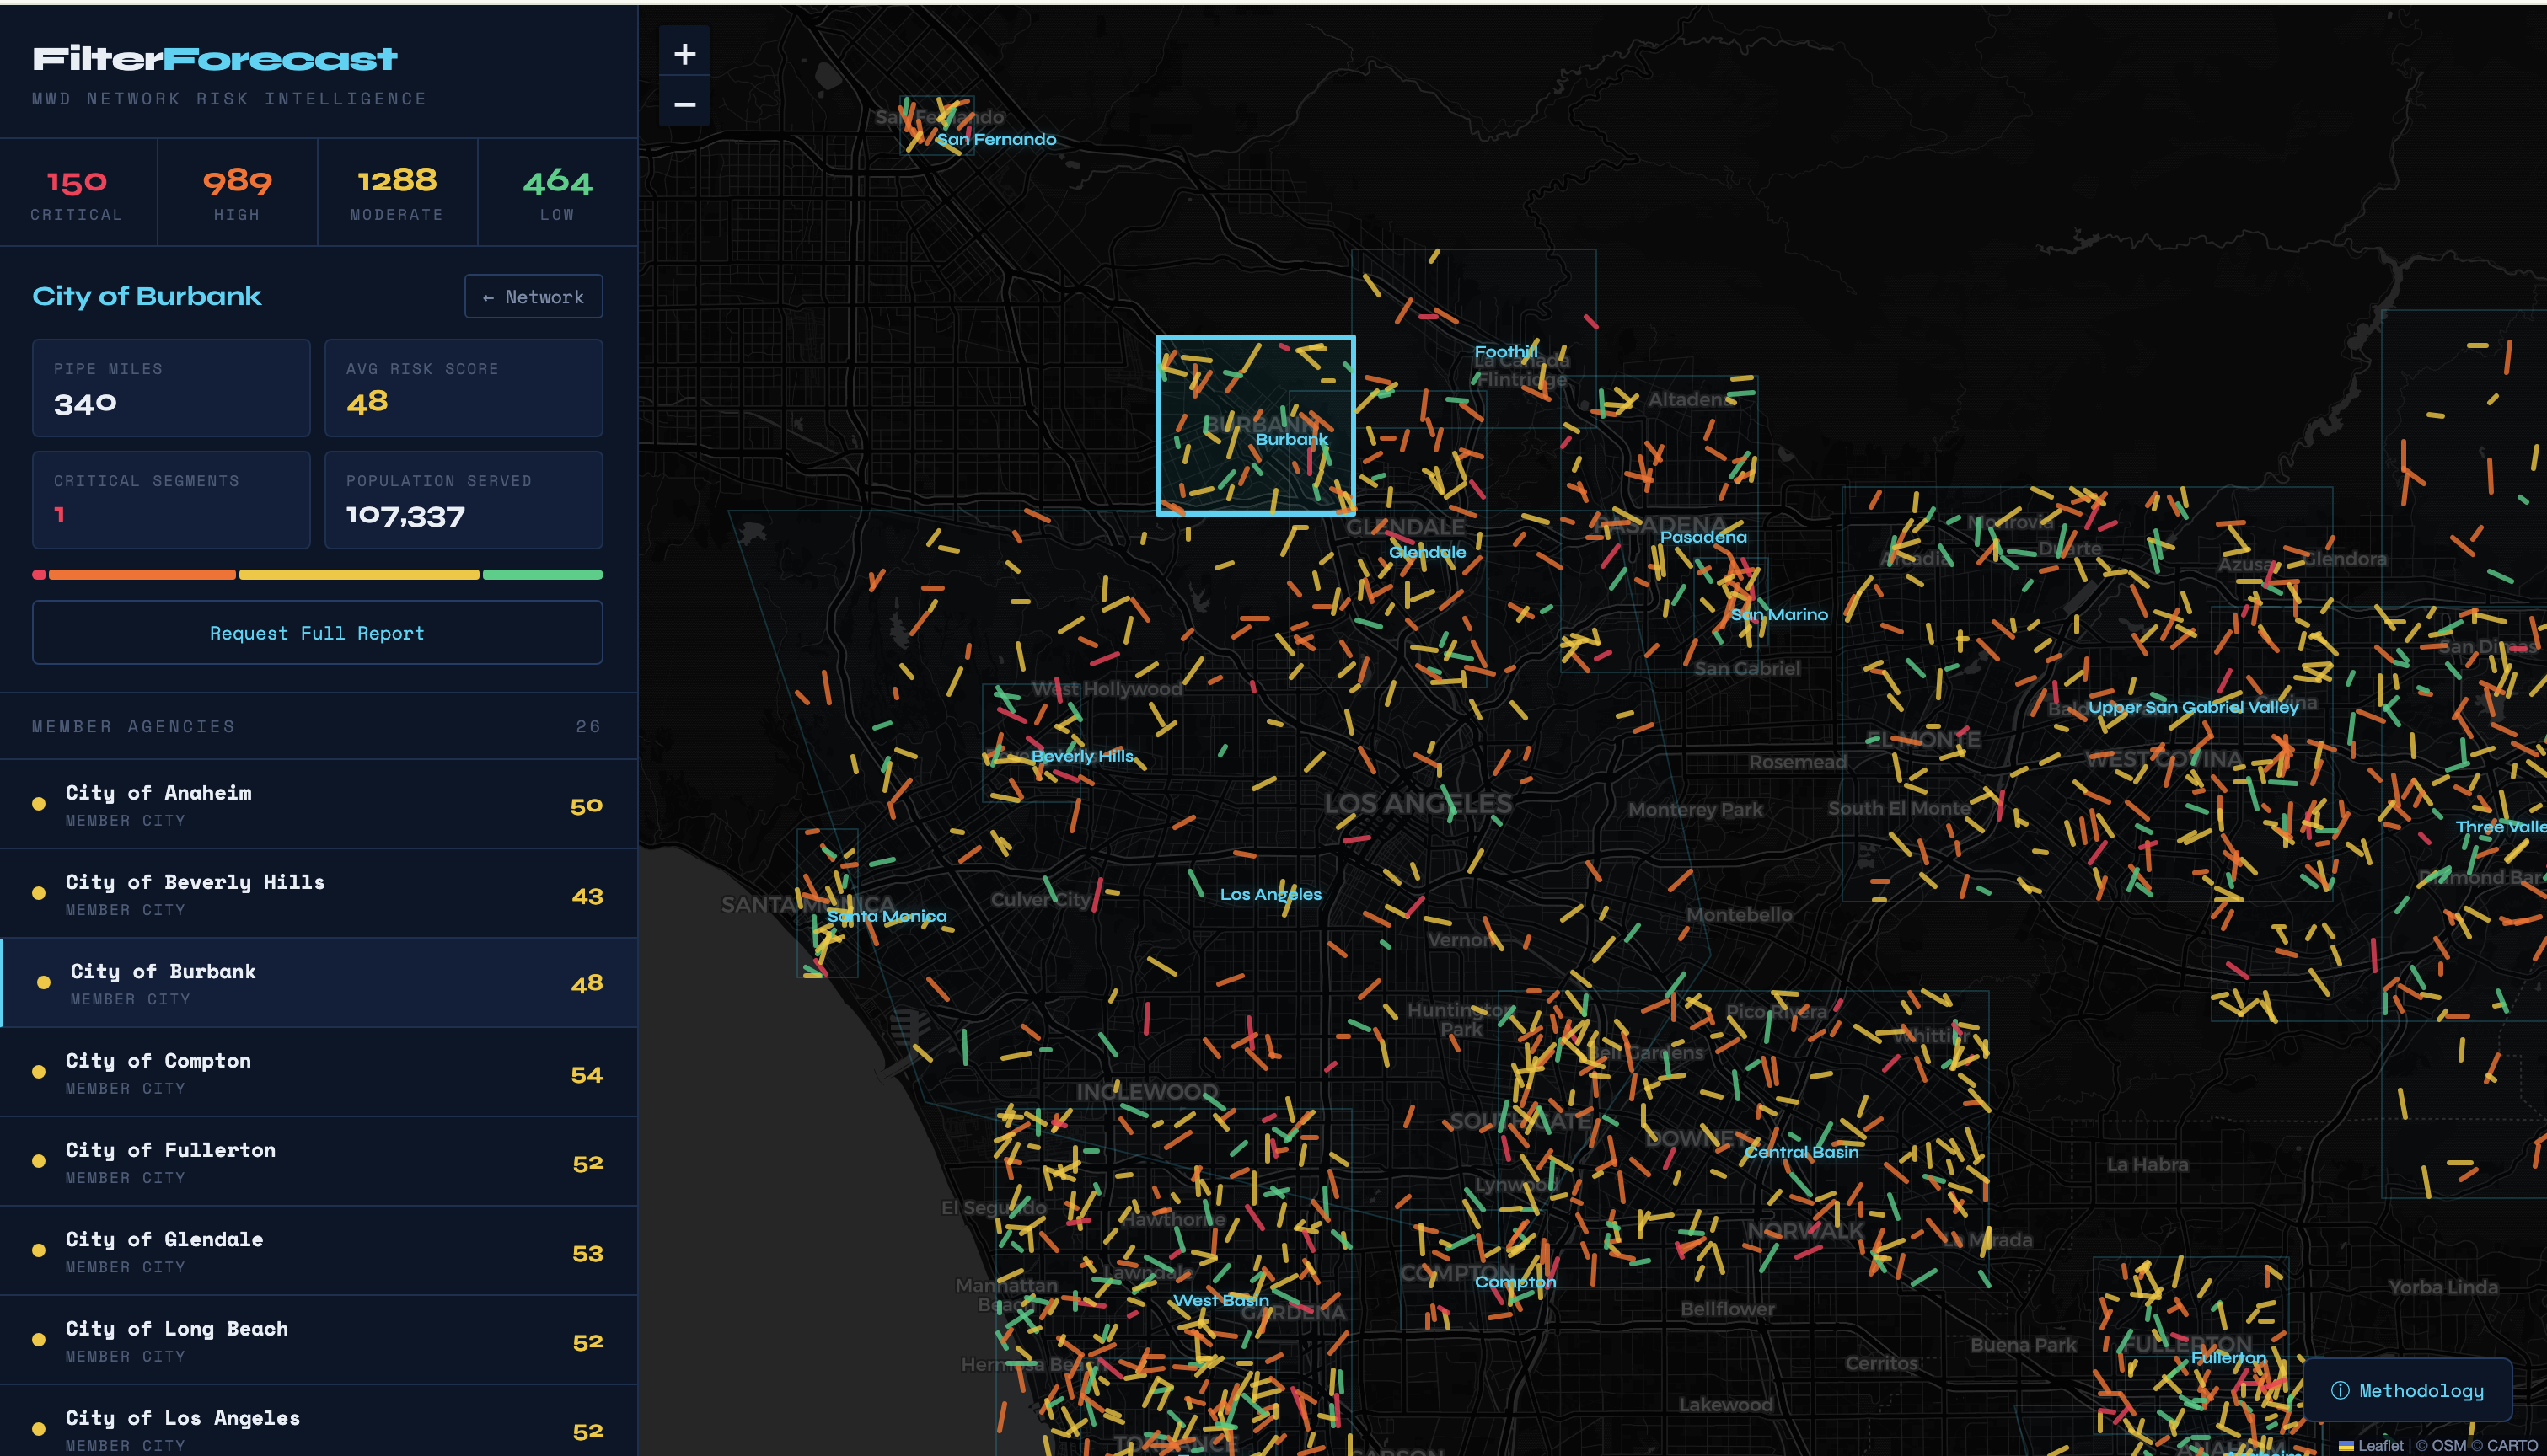Click the West Basin map label

point(1220,1300)
